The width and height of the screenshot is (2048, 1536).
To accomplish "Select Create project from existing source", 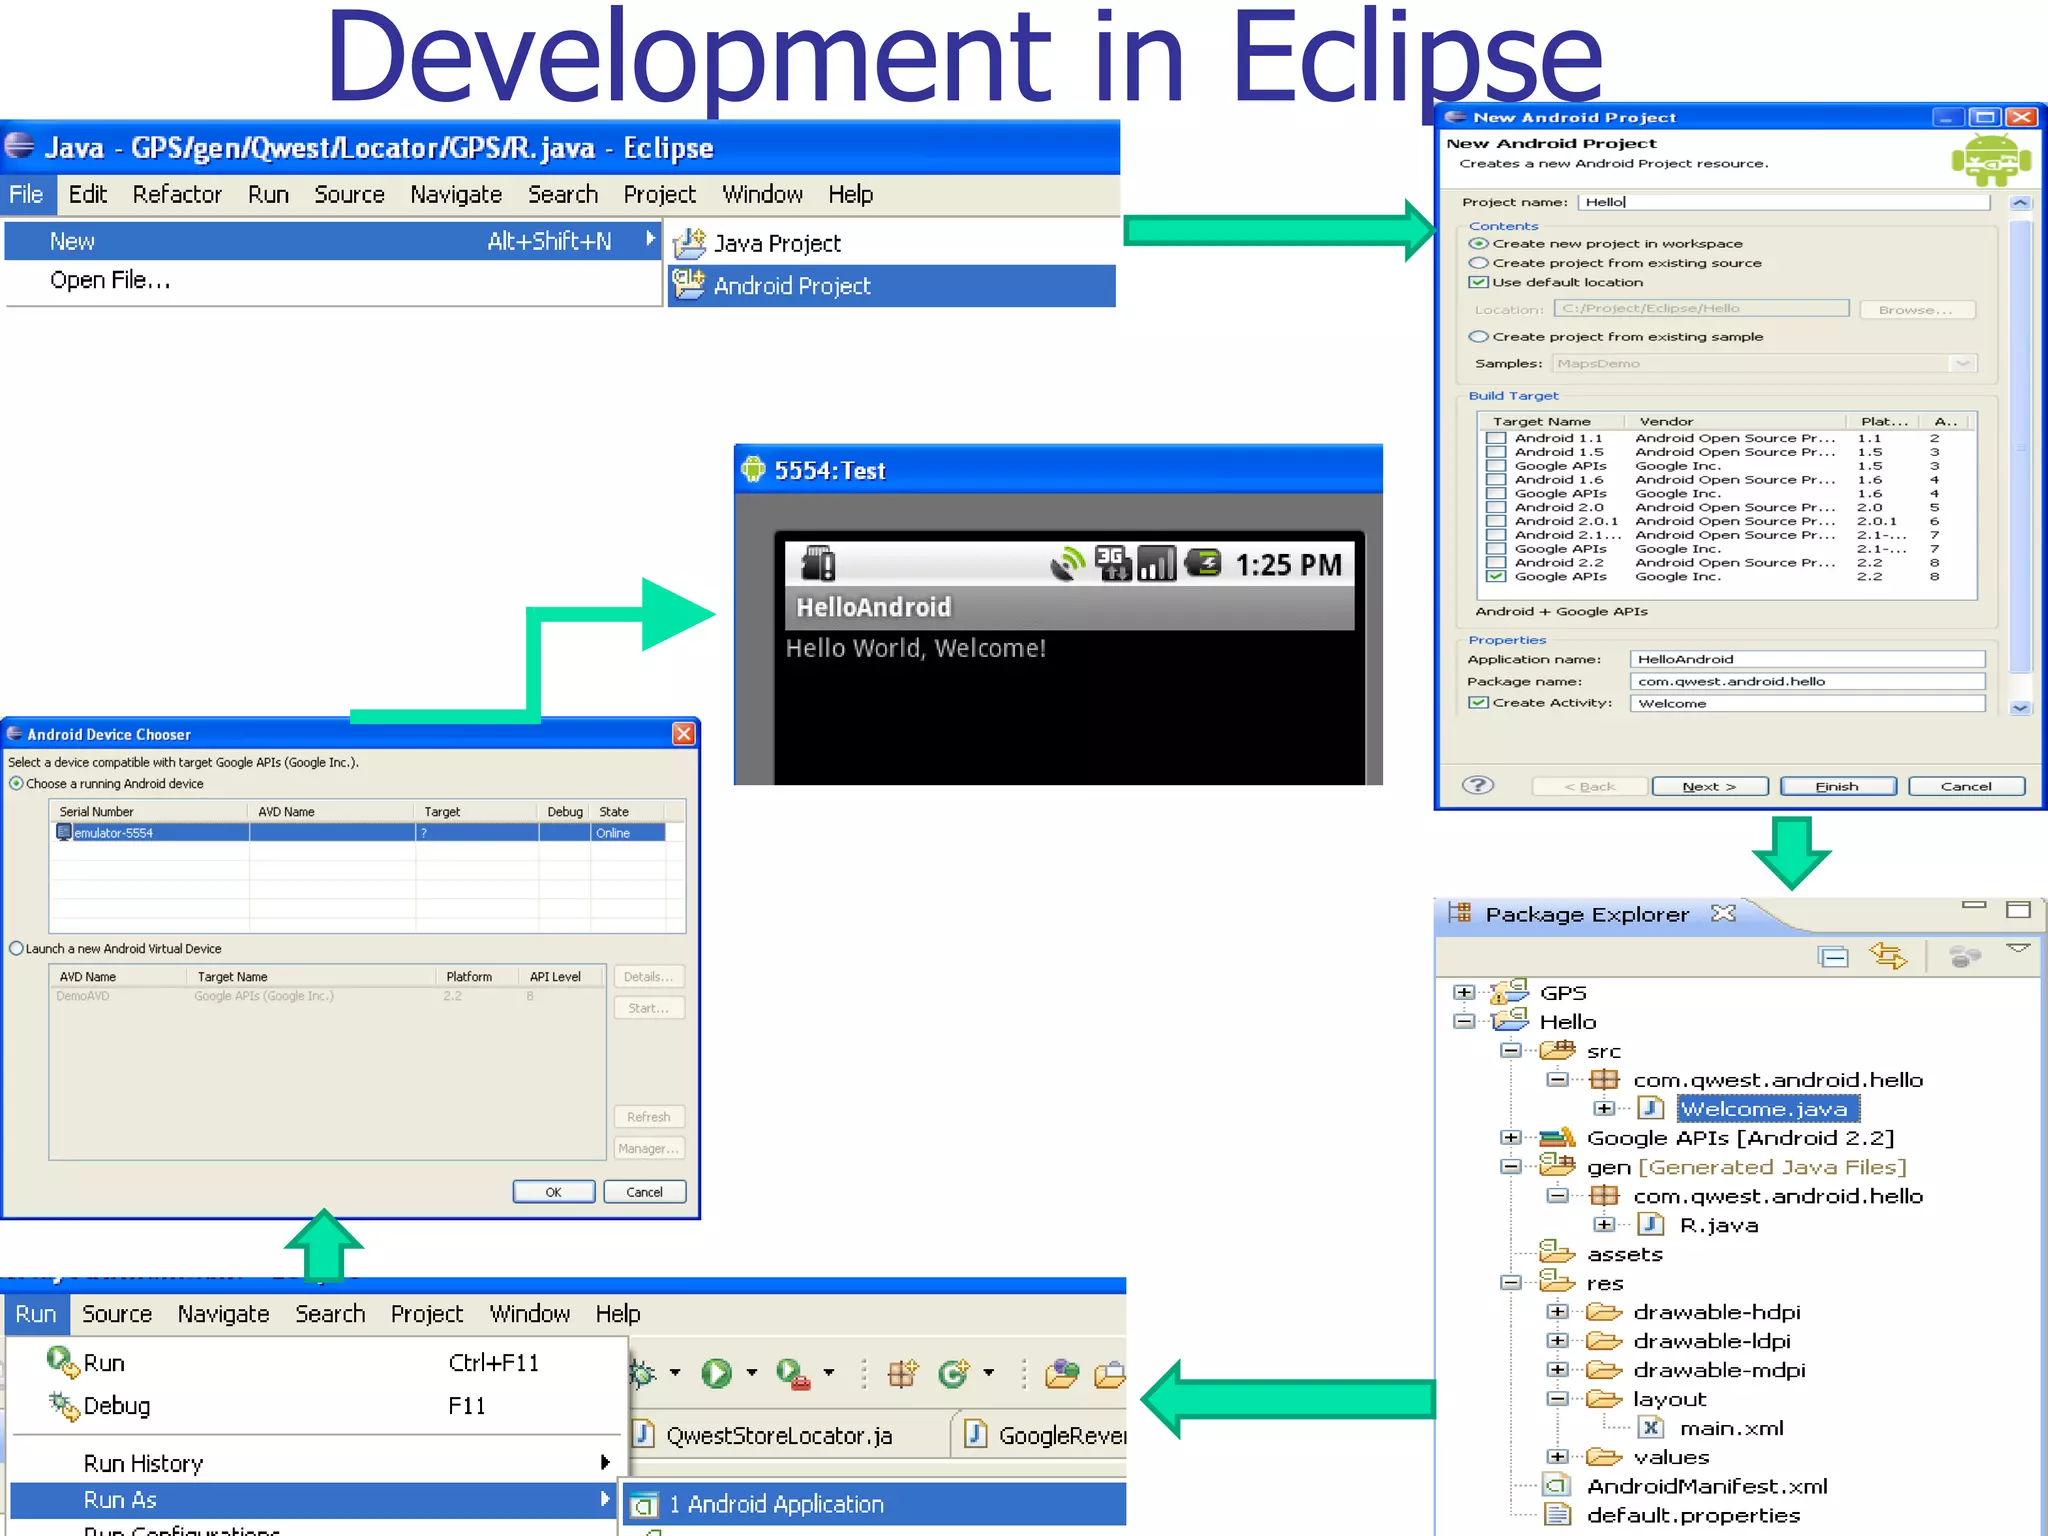I will (x=1478, y=263).
